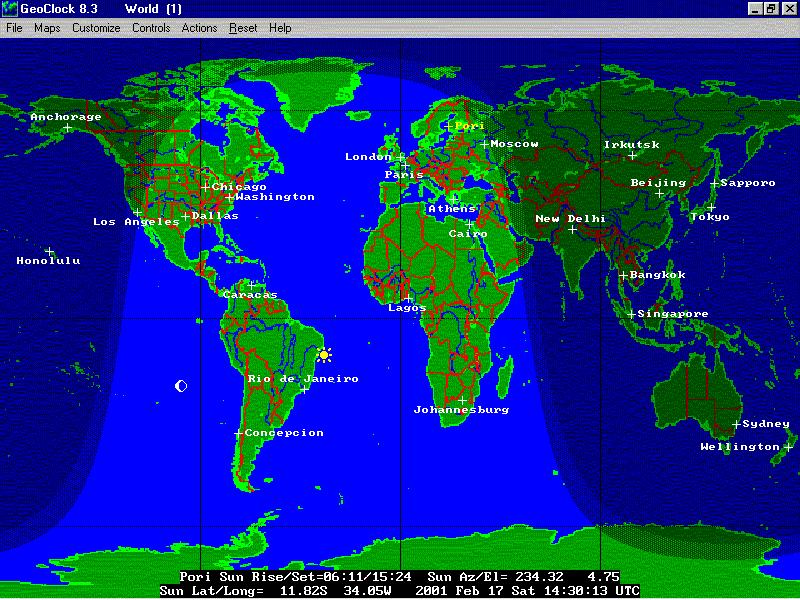Click the Chicago city label
Screen dimensions: 800x600
pyautogui.click(x=239, y=187)
